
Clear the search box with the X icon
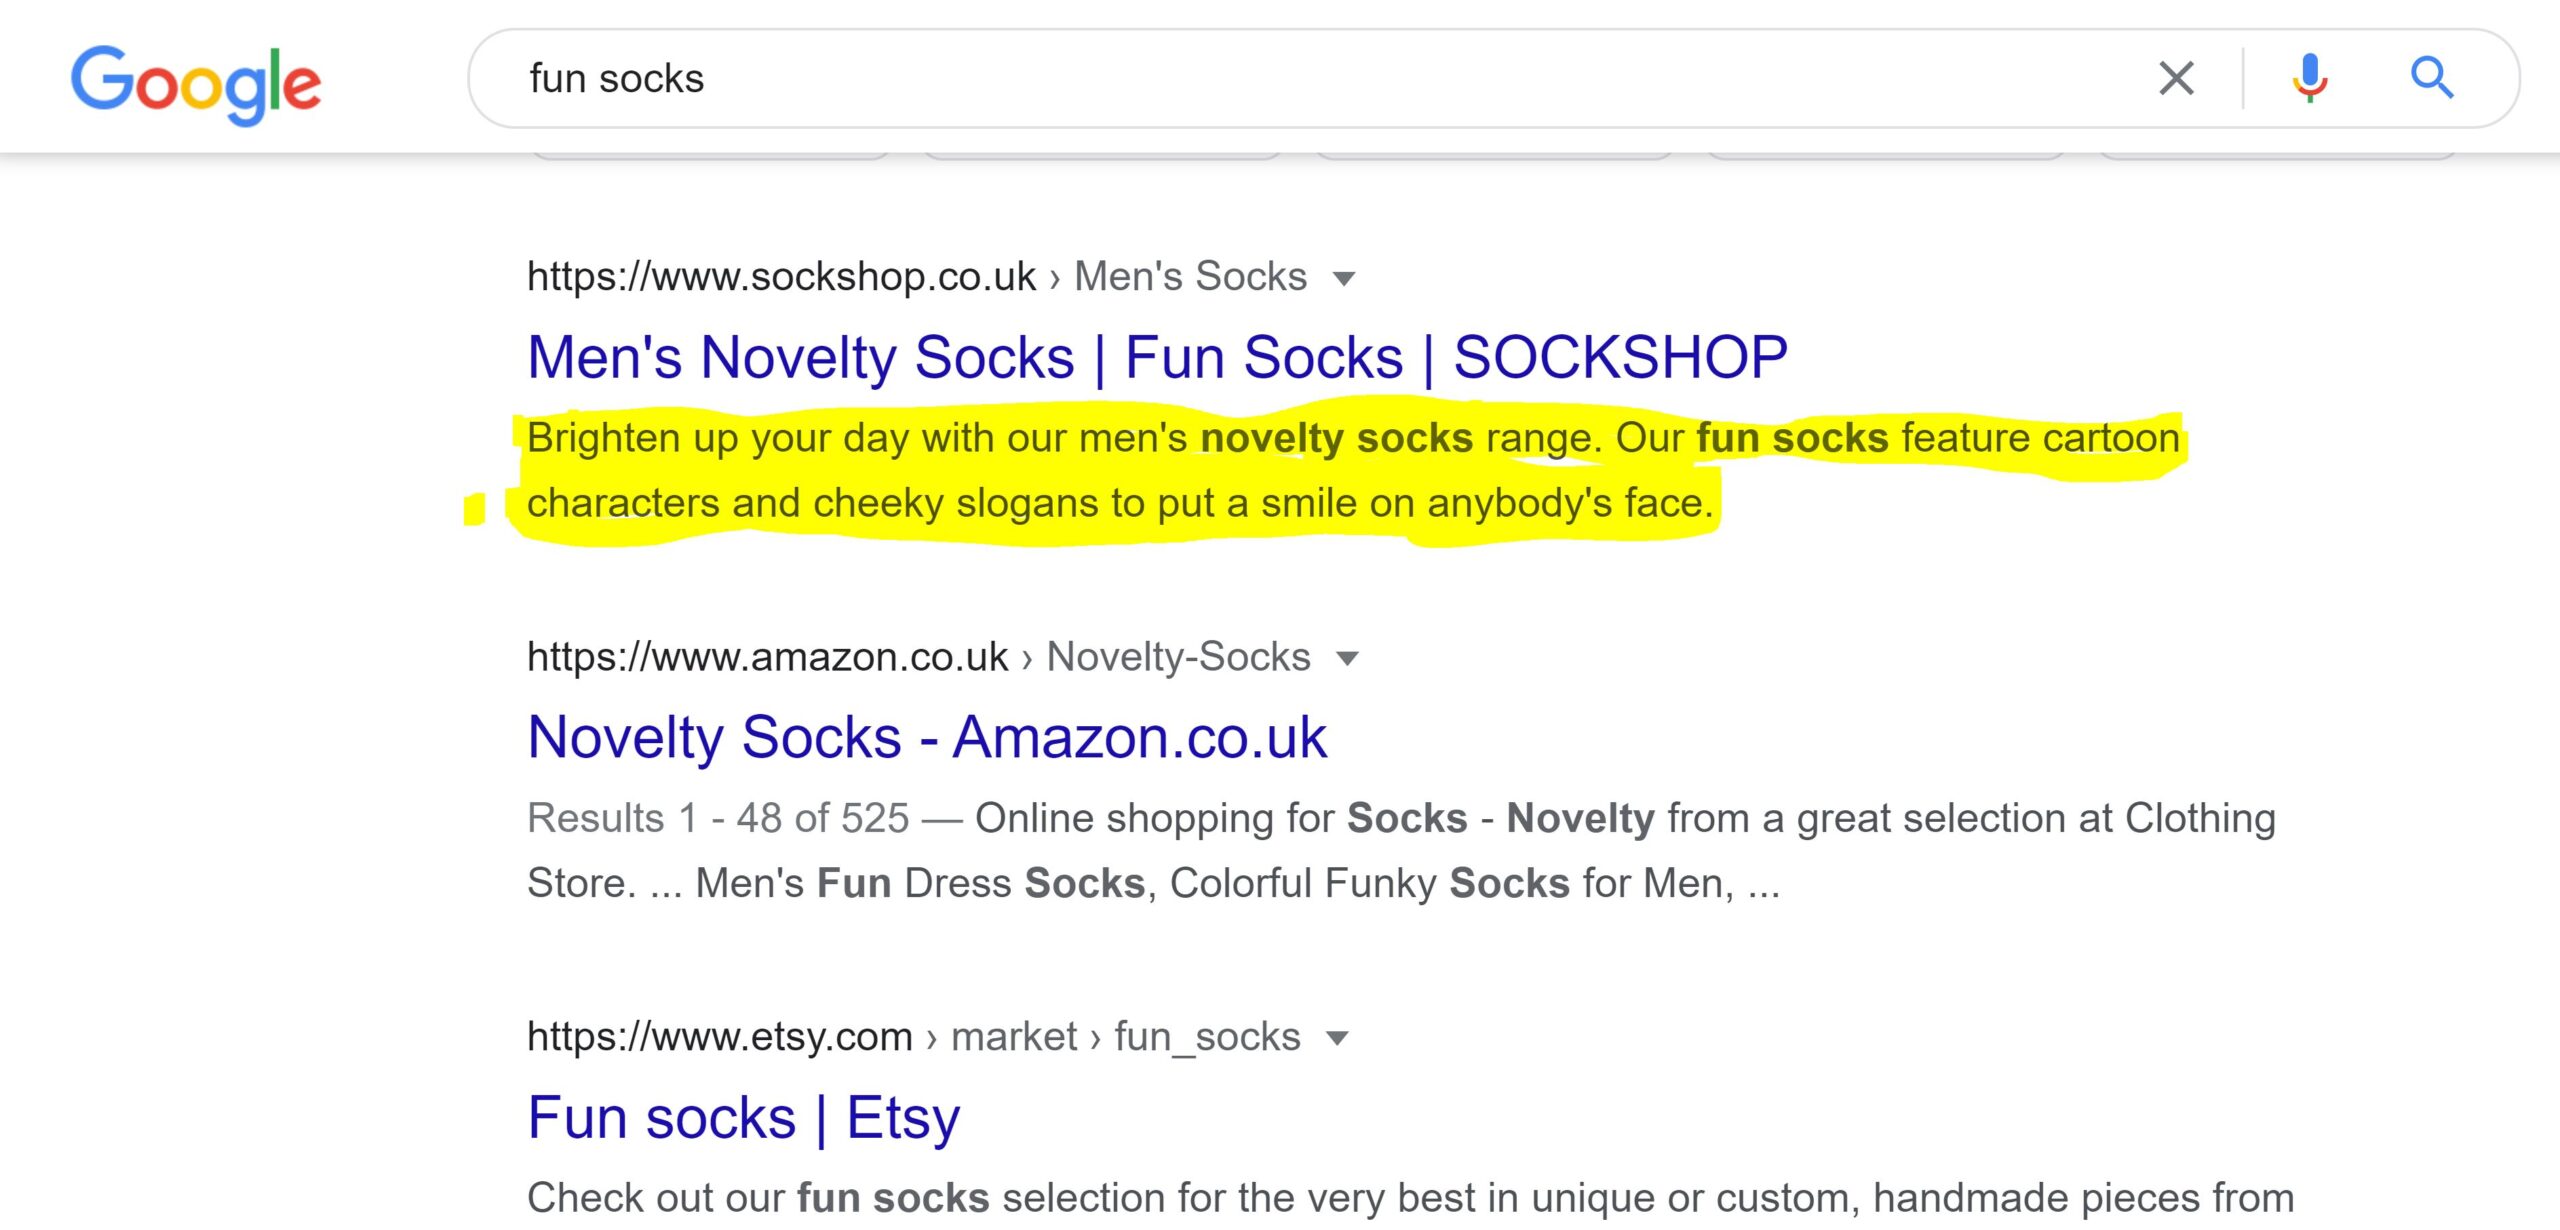pos(2176,78)
